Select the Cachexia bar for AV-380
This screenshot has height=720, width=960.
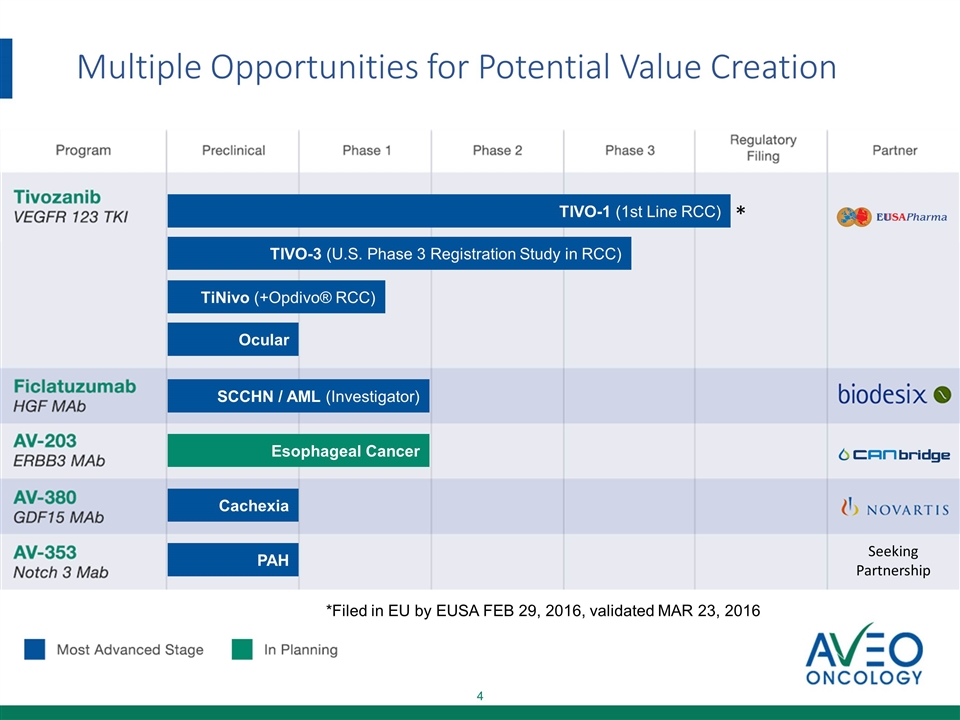[233, 506]
